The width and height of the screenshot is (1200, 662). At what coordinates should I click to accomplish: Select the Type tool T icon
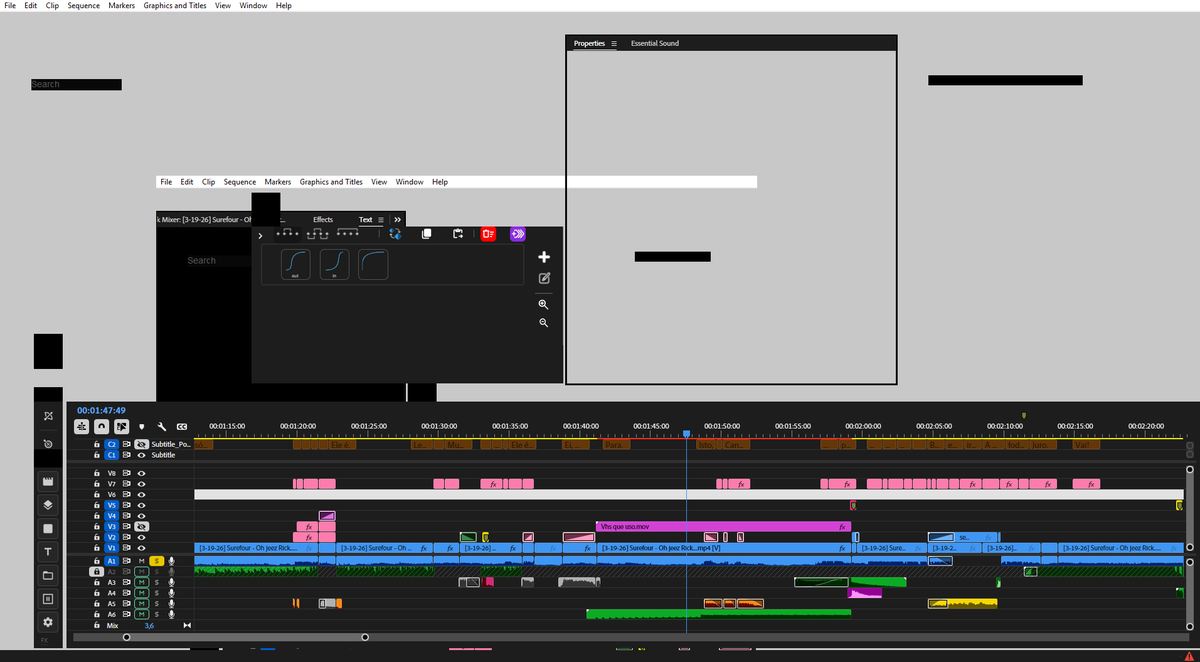point(47,552)
